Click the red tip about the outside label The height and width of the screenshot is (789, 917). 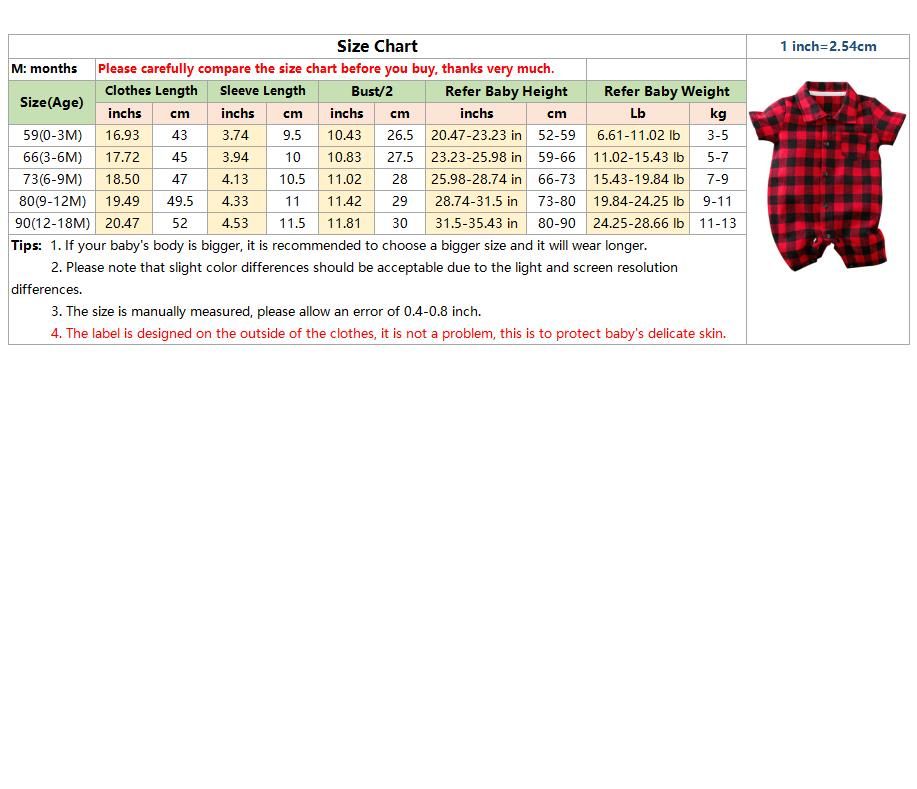[x=388, y=333]
